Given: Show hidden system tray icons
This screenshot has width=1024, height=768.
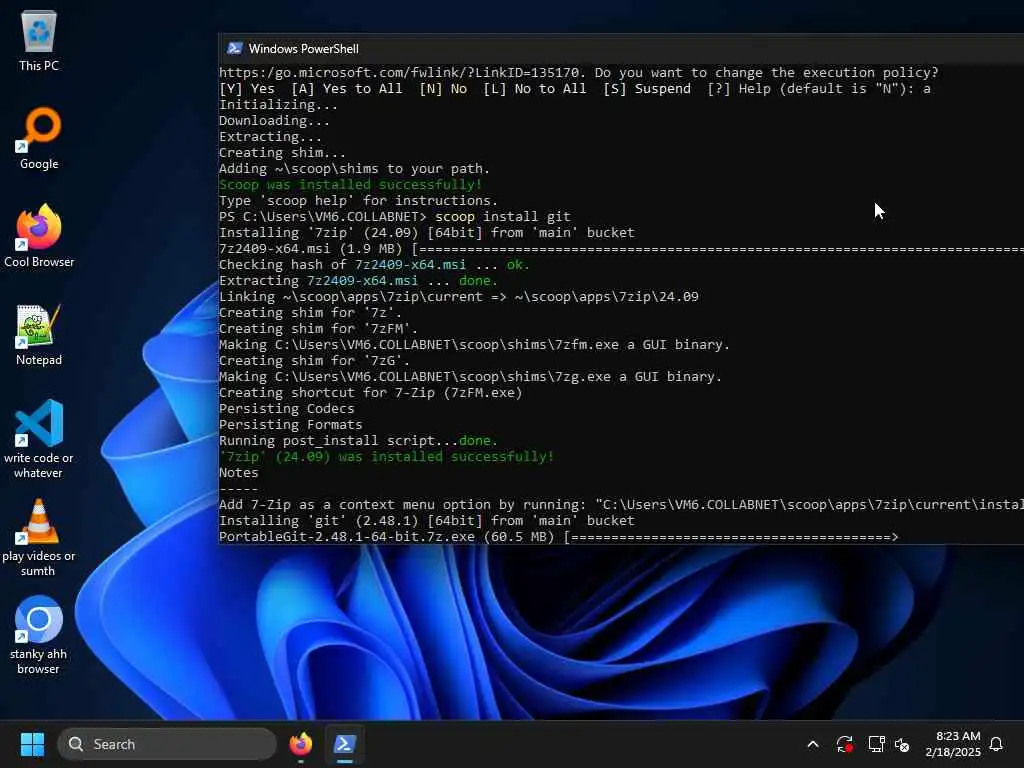Looking at the screenshot, I should tap(813, 744).
